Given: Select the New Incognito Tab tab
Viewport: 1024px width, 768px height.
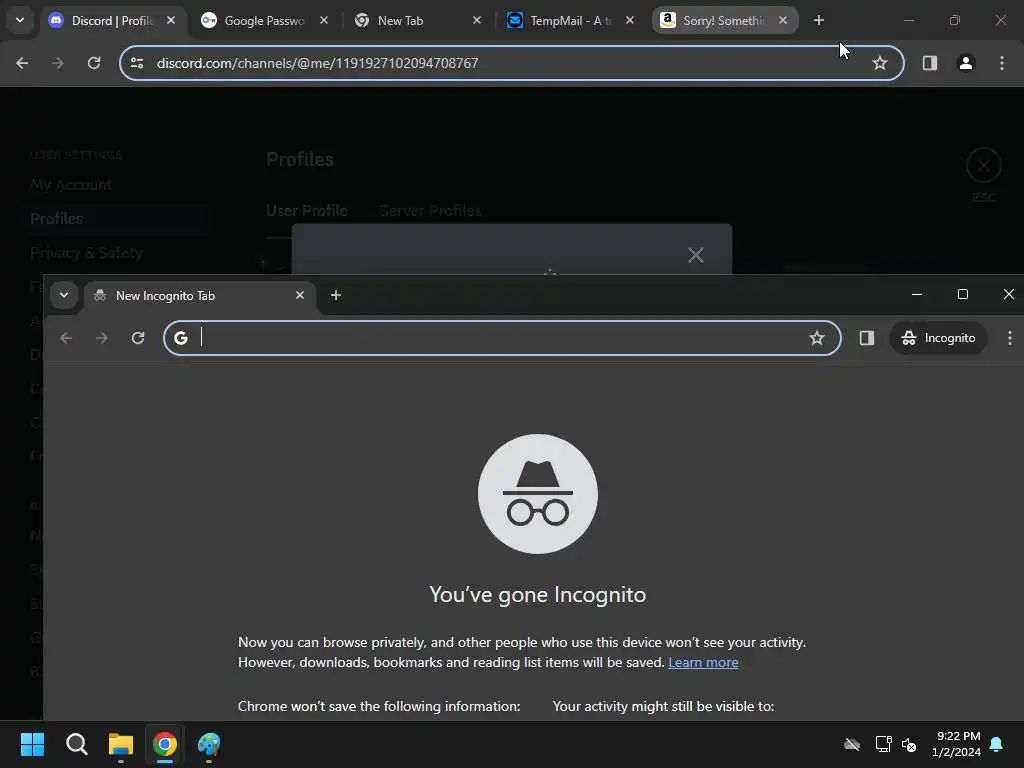Looking at the screenshot, I should pyautogui.click(x=200, y=296).
